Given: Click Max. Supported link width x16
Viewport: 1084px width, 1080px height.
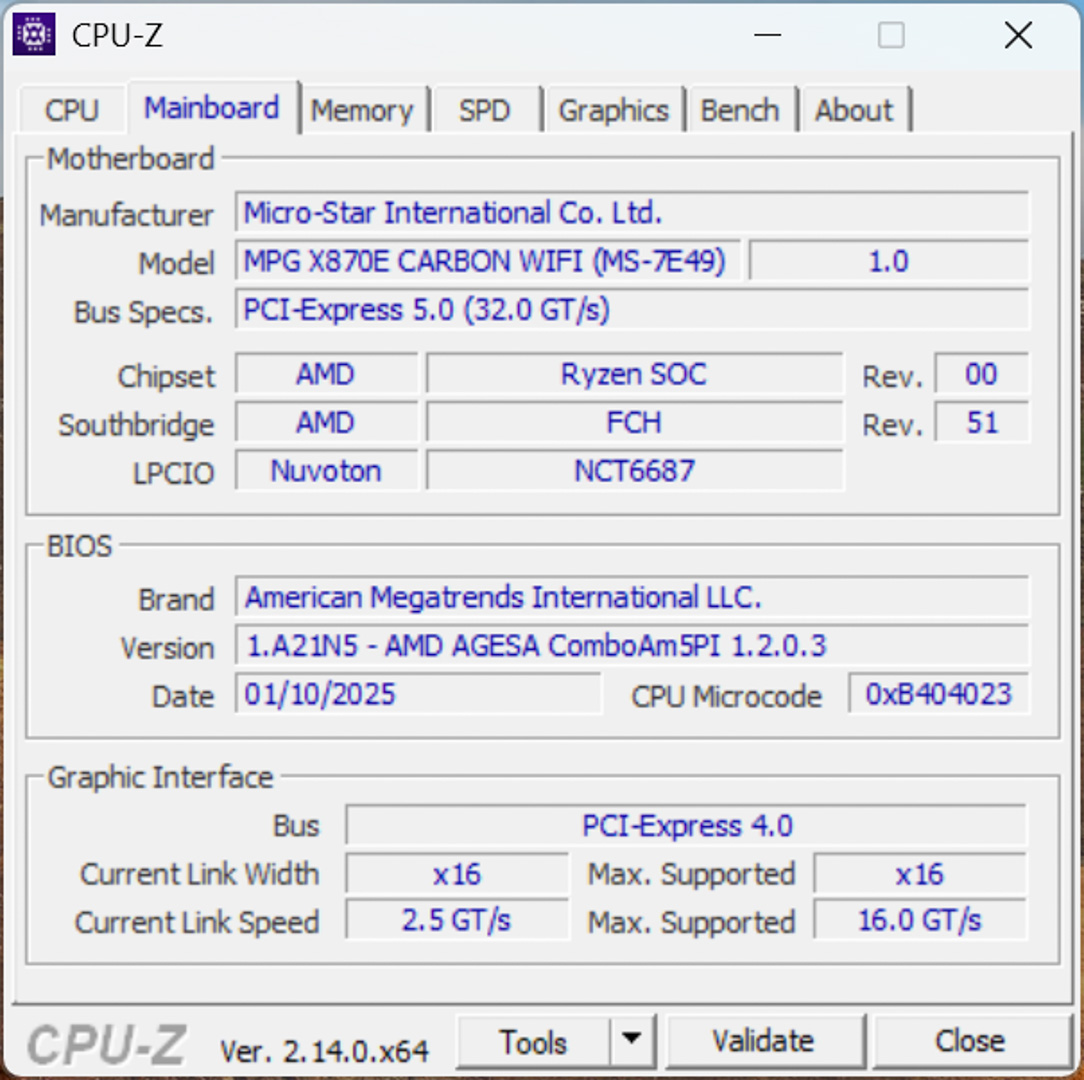Looking at the screenshot, I should point(921,874).
